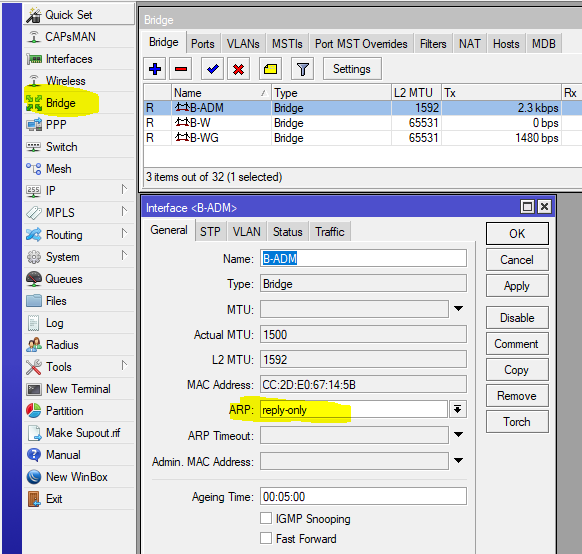Open the Ports tab in Bridge window
This screenshot has width=582, height=554.
pos(203,44)
